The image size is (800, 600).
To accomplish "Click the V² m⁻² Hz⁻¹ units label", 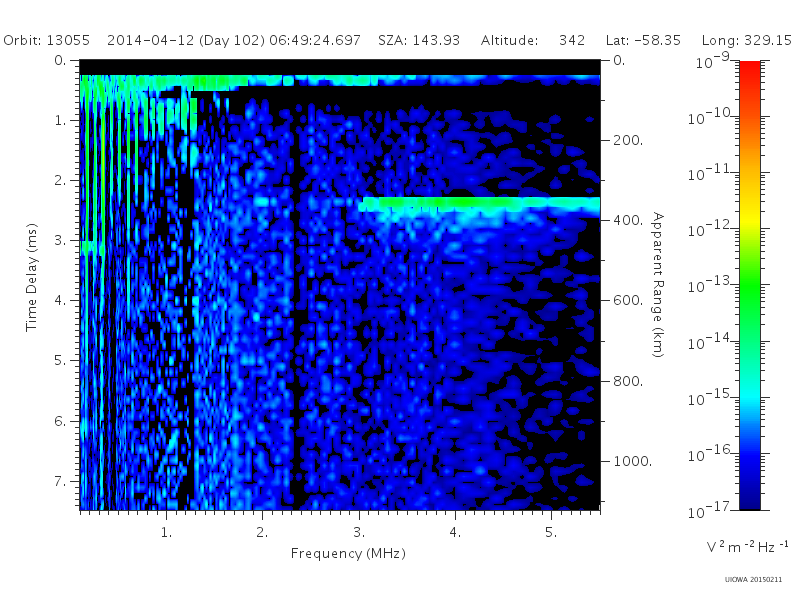I will (x=747, y=546).
